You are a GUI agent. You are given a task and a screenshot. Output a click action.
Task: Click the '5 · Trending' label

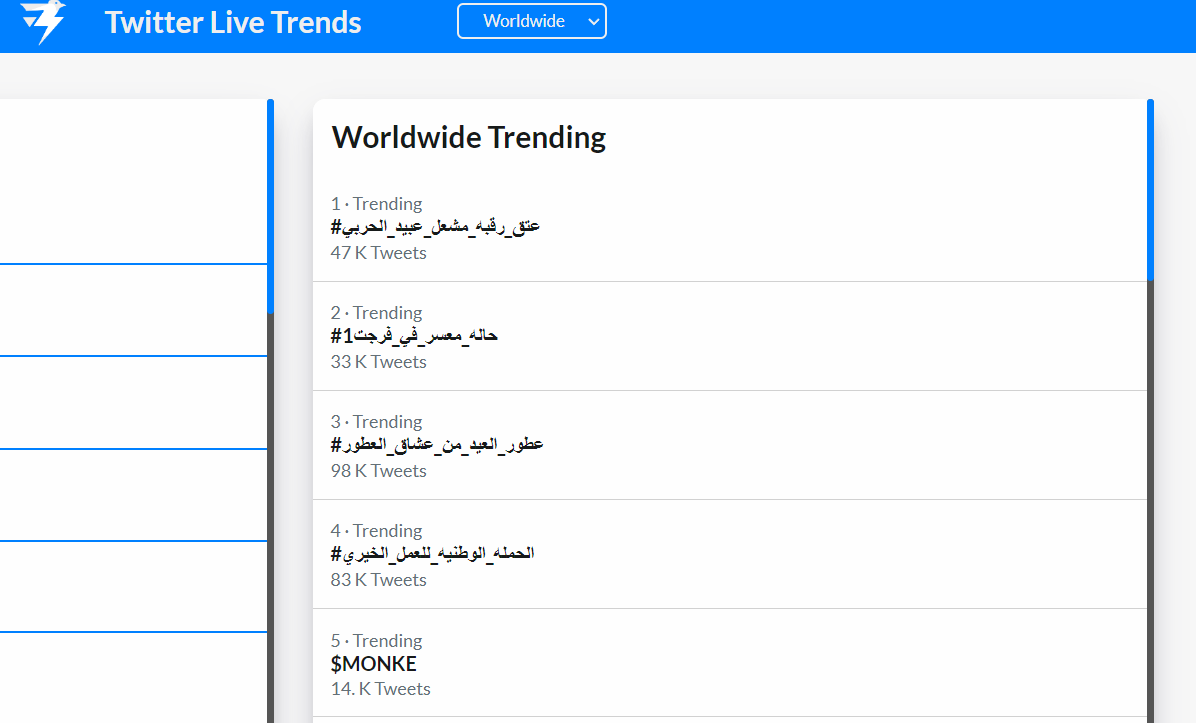pyautogui.click(x=376, y=641)
